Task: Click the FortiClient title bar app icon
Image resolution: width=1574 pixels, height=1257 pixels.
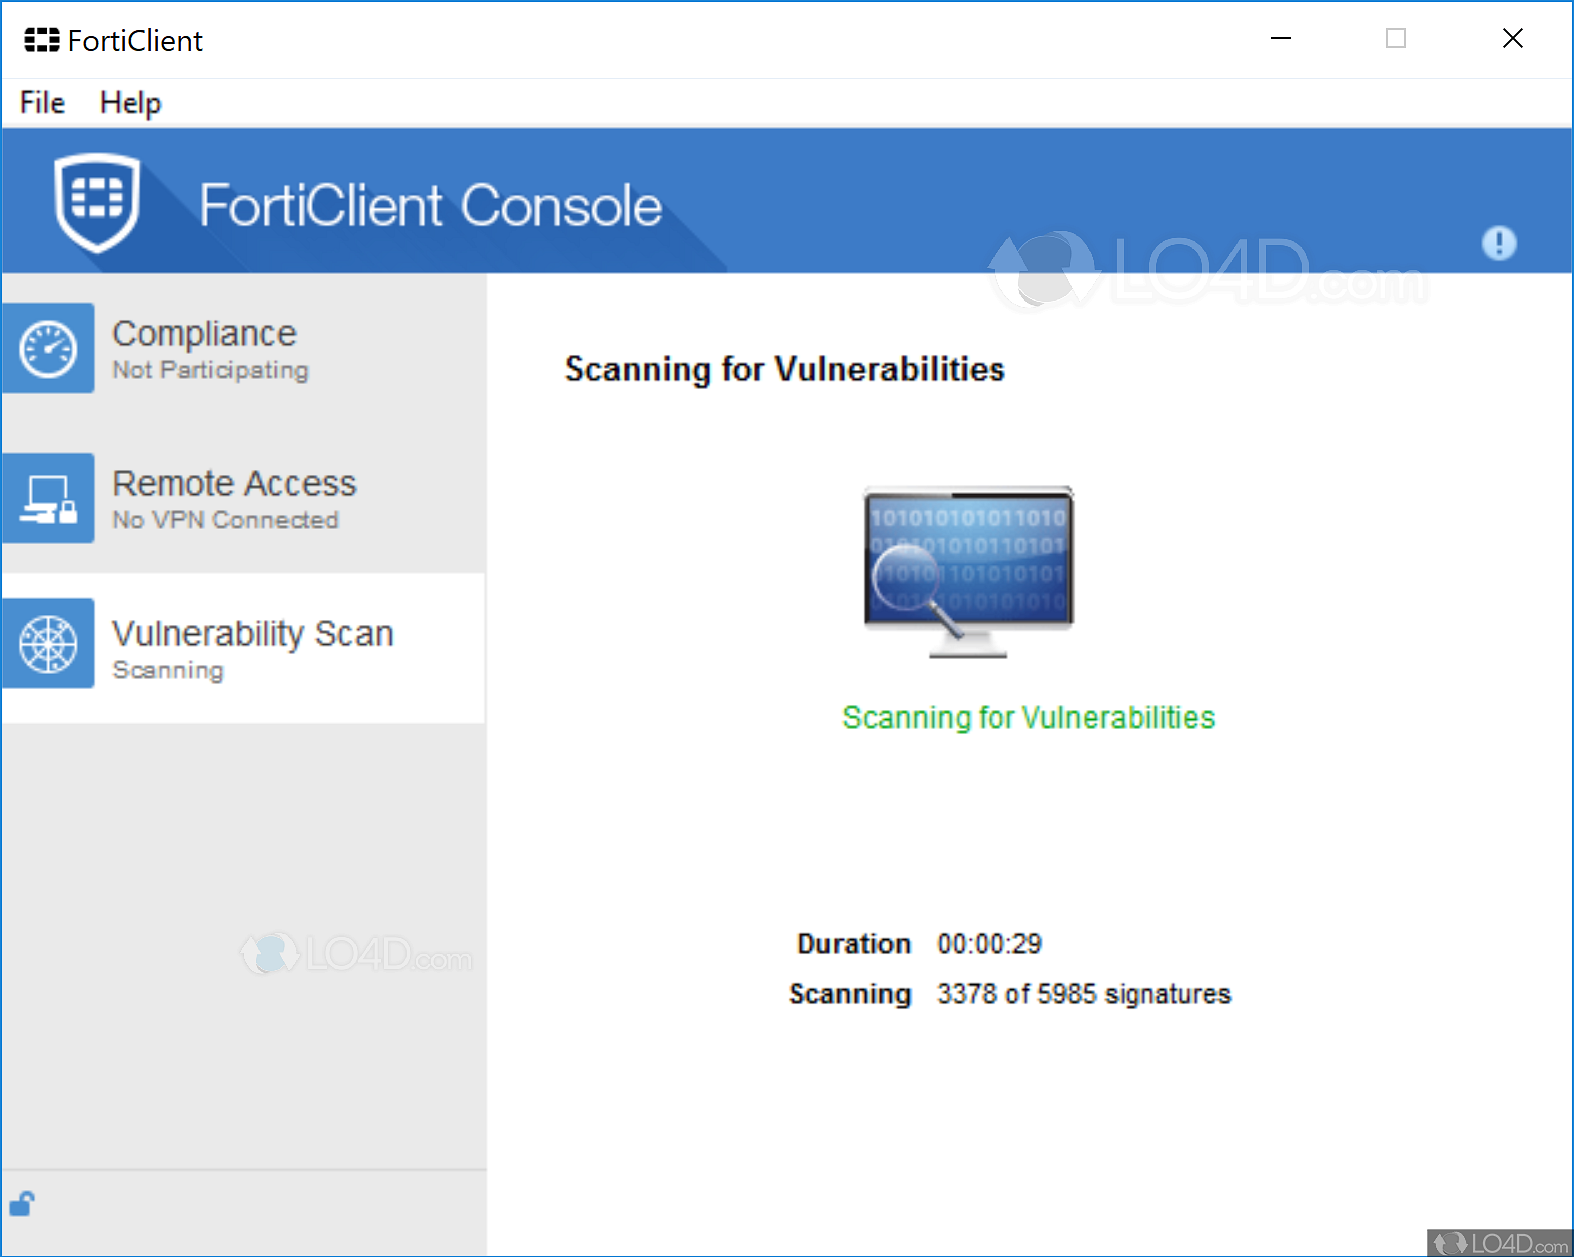Action: point(42,40)
